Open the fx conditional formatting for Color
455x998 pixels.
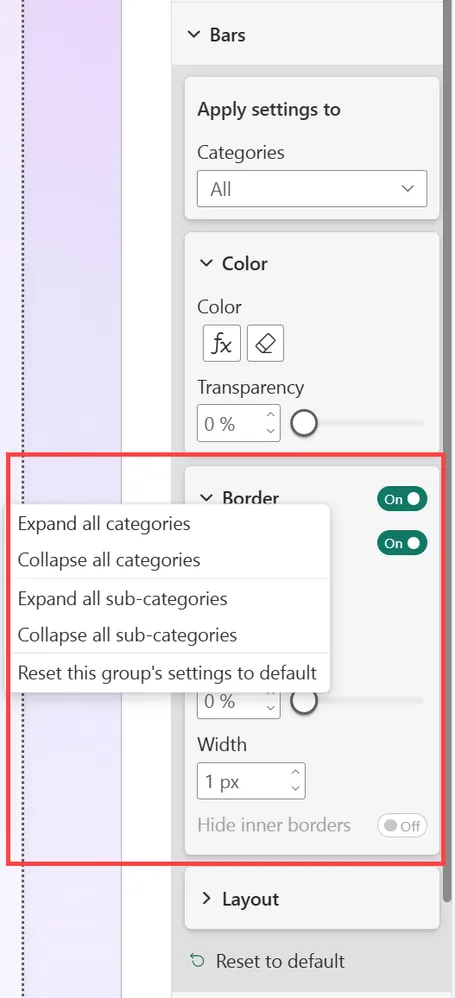(x=221, y=344)
